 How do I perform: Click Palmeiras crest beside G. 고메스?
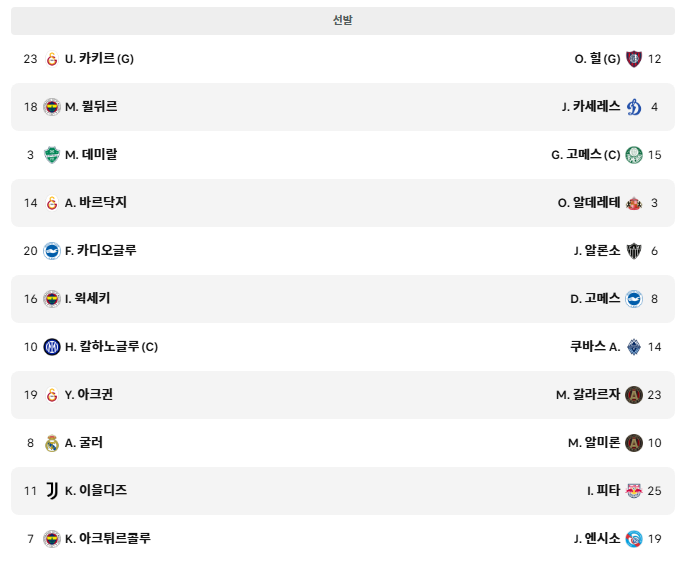pyautogui.click(x=634, y=155)
